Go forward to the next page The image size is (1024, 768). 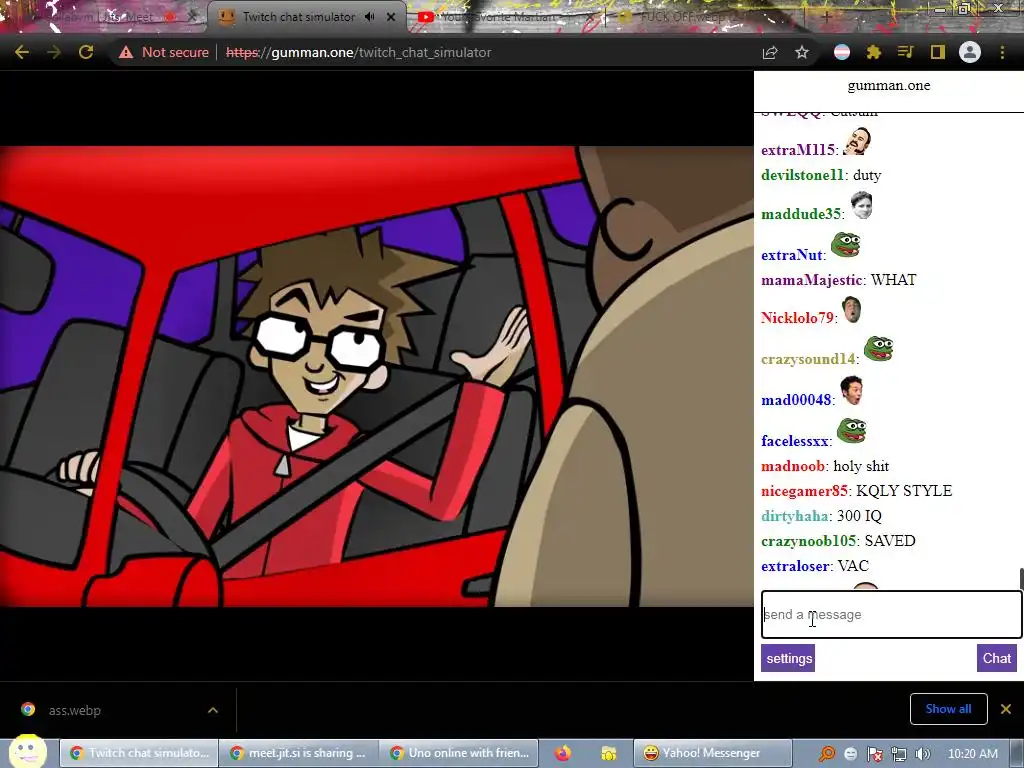[x=54, y=52]
